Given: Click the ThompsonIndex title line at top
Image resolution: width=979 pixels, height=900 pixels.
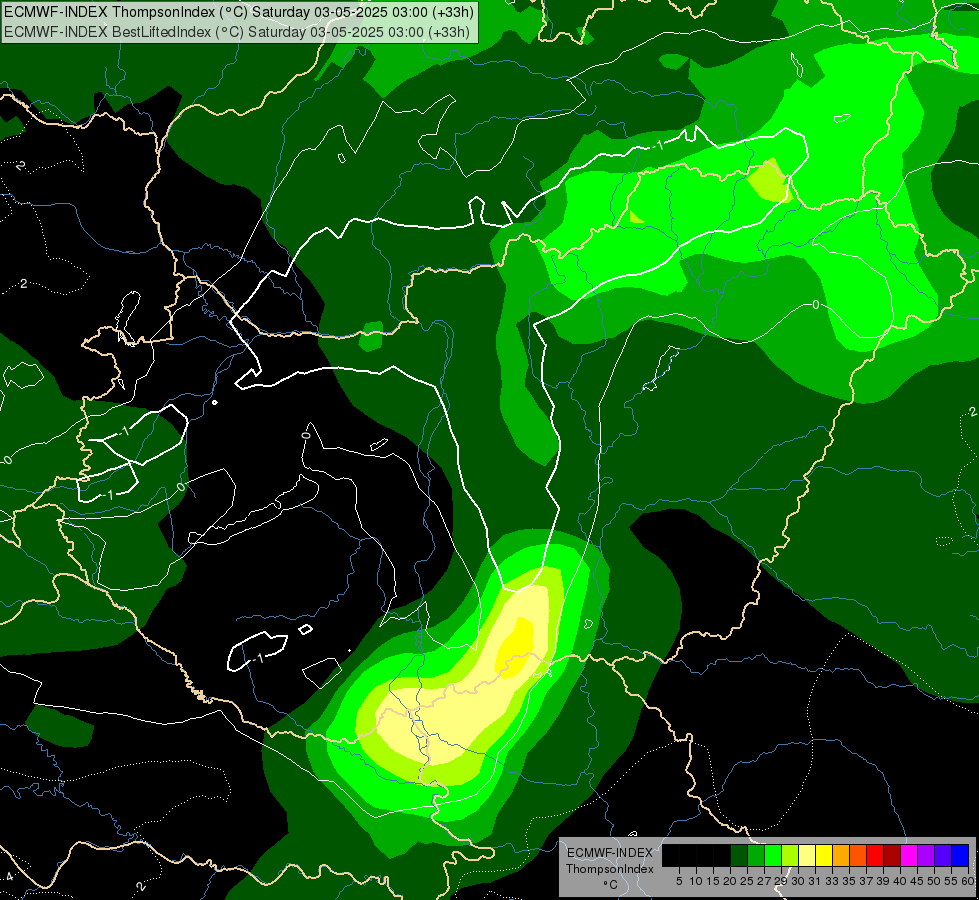Looking at the screenshot, I should pos(239,12).
